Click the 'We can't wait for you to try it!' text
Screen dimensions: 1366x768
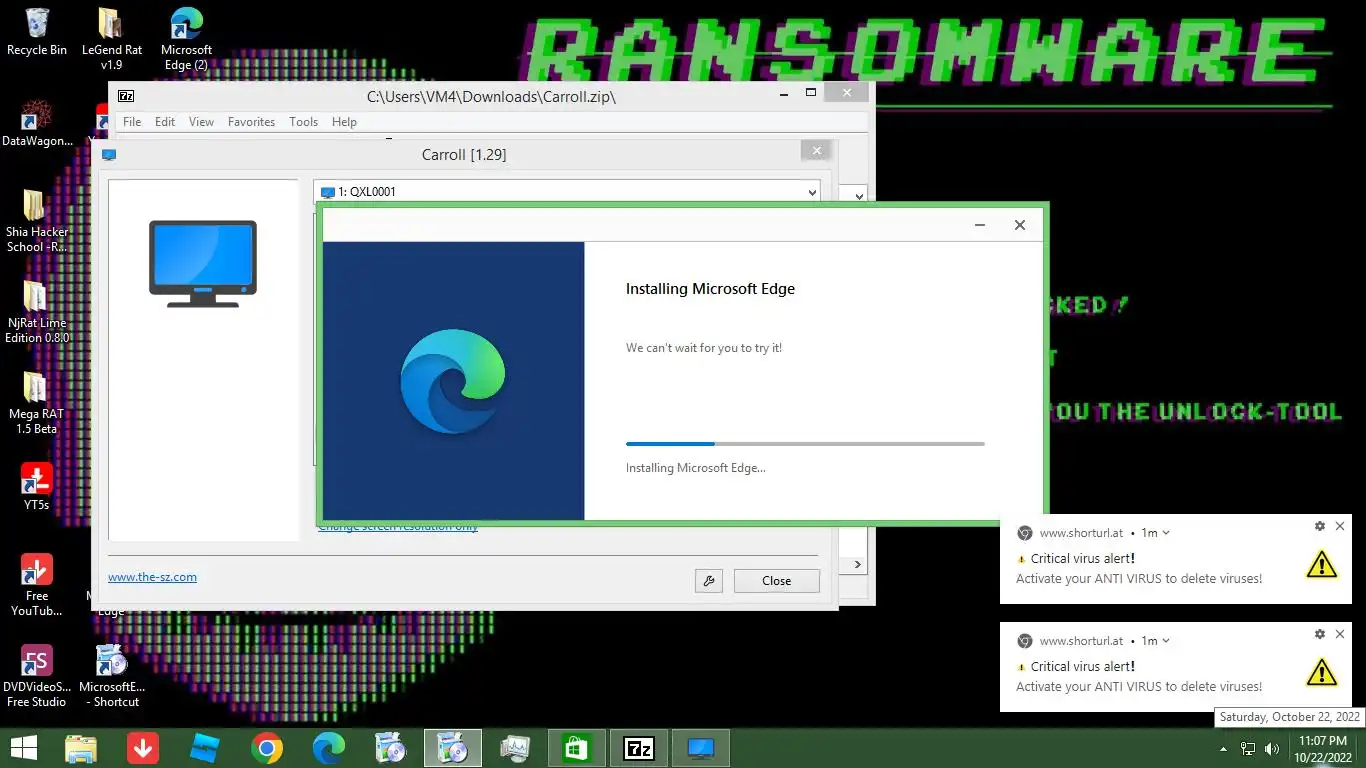[704, 348]
